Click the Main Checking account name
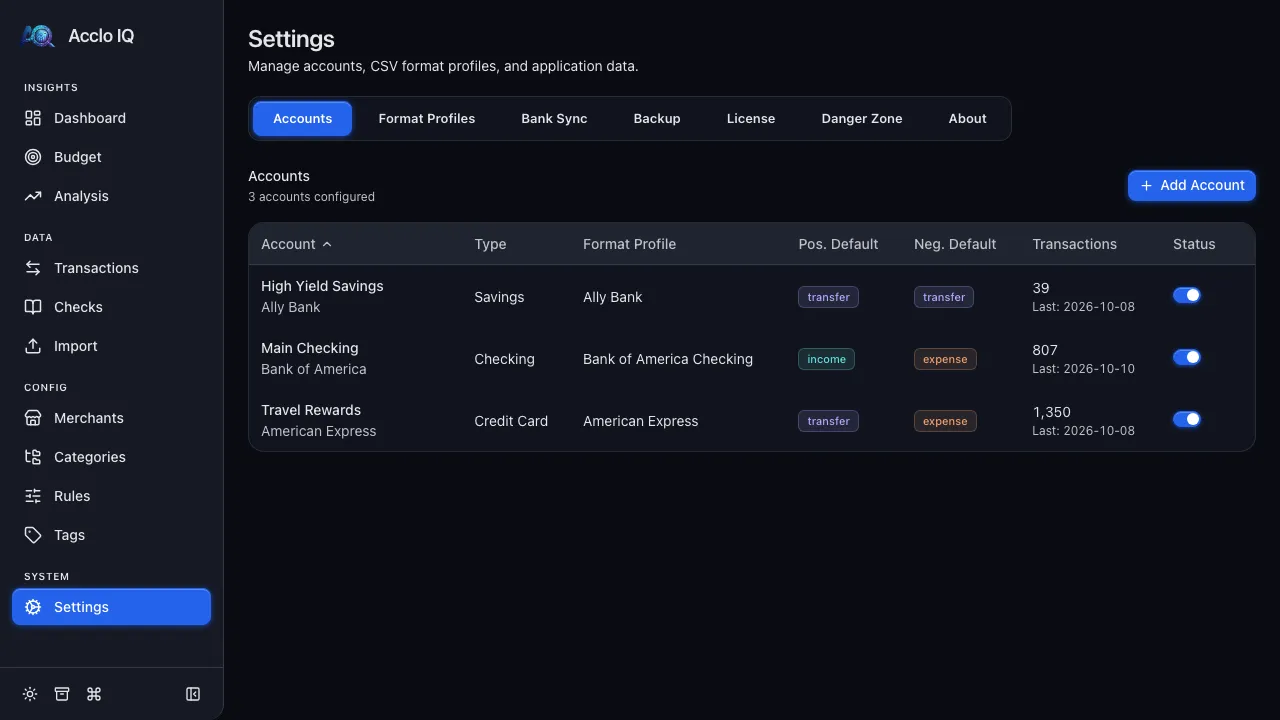The width and height of the screenshot is (1280, 720). click(x=309, y=348)
